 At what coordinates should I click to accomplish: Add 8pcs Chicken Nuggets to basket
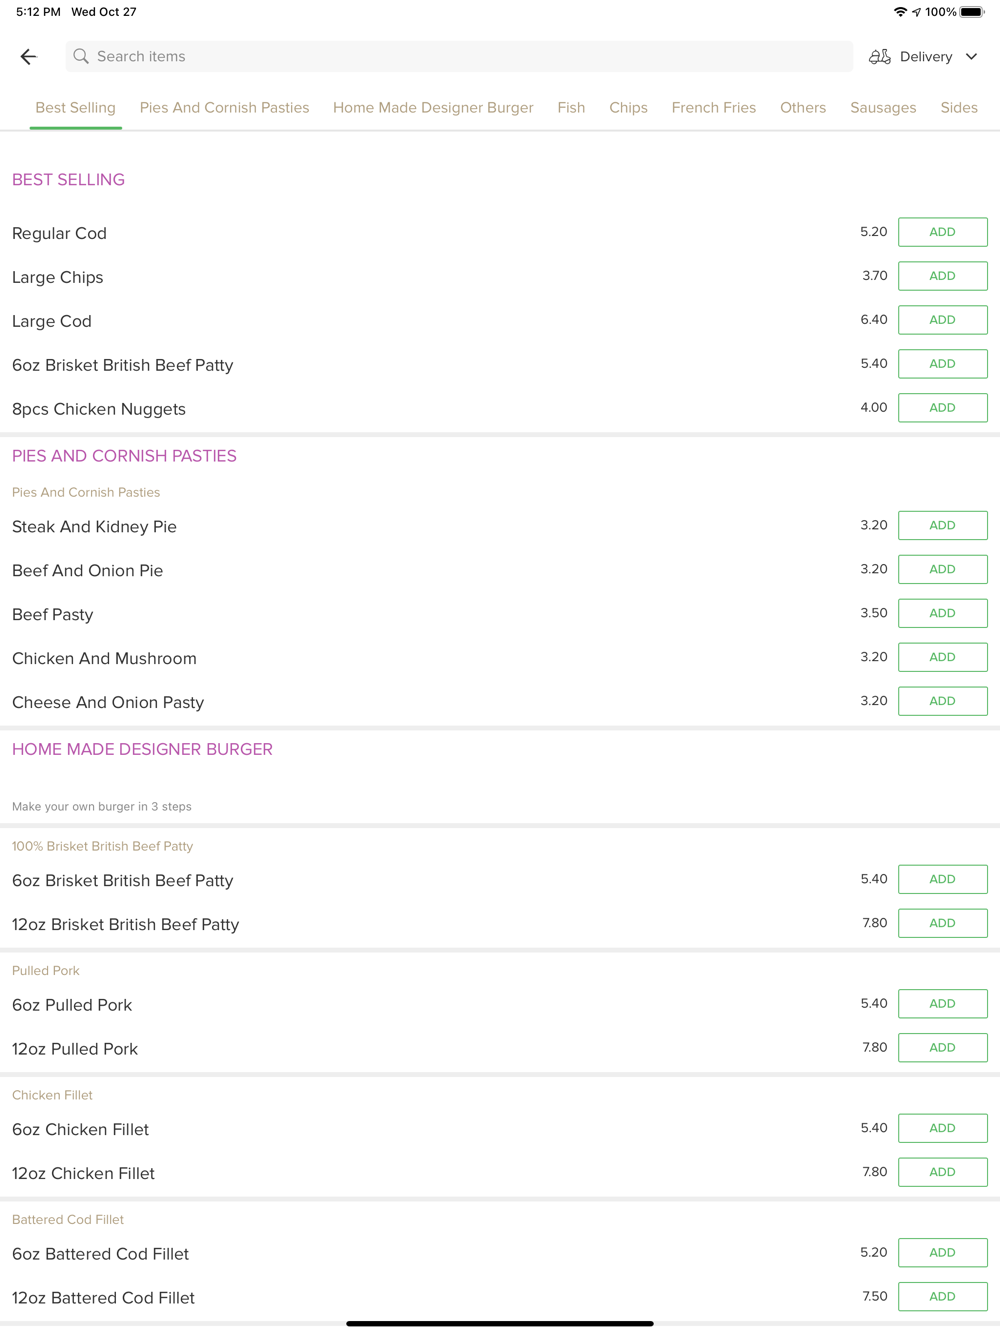942,408
